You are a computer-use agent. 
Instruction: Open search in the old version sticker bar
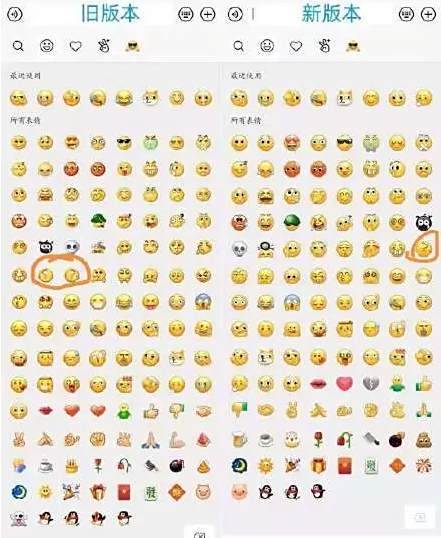tap(18, 46)
